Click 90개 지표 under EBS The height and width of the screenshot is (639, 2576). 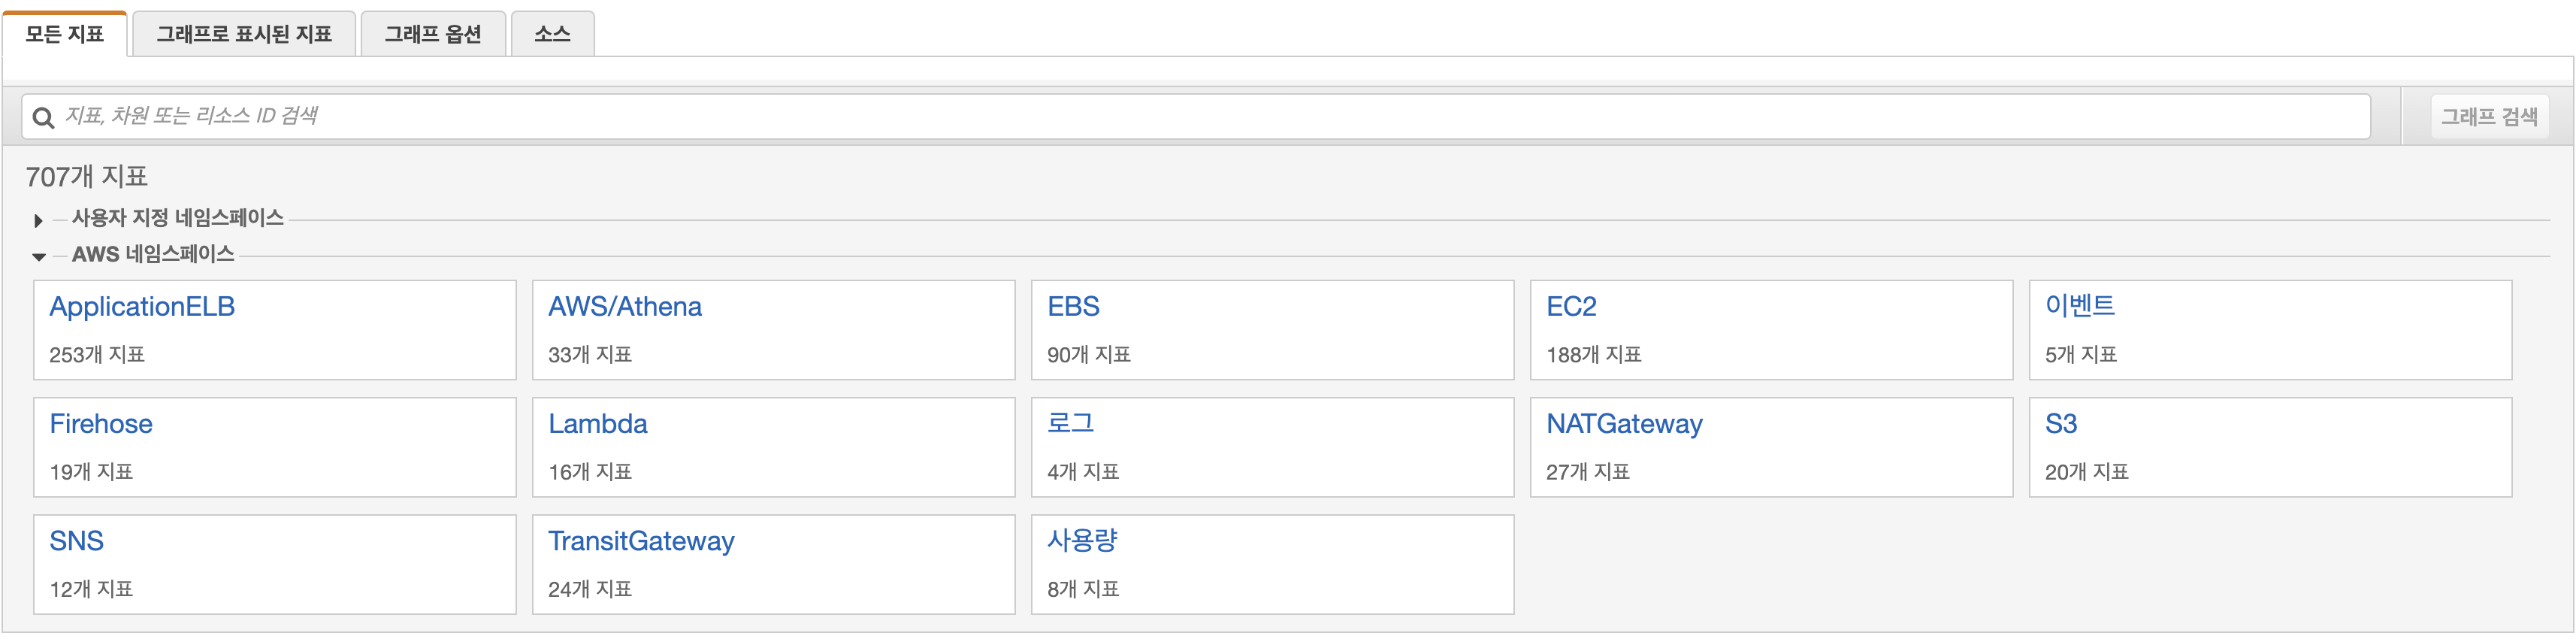(1089, 355)
